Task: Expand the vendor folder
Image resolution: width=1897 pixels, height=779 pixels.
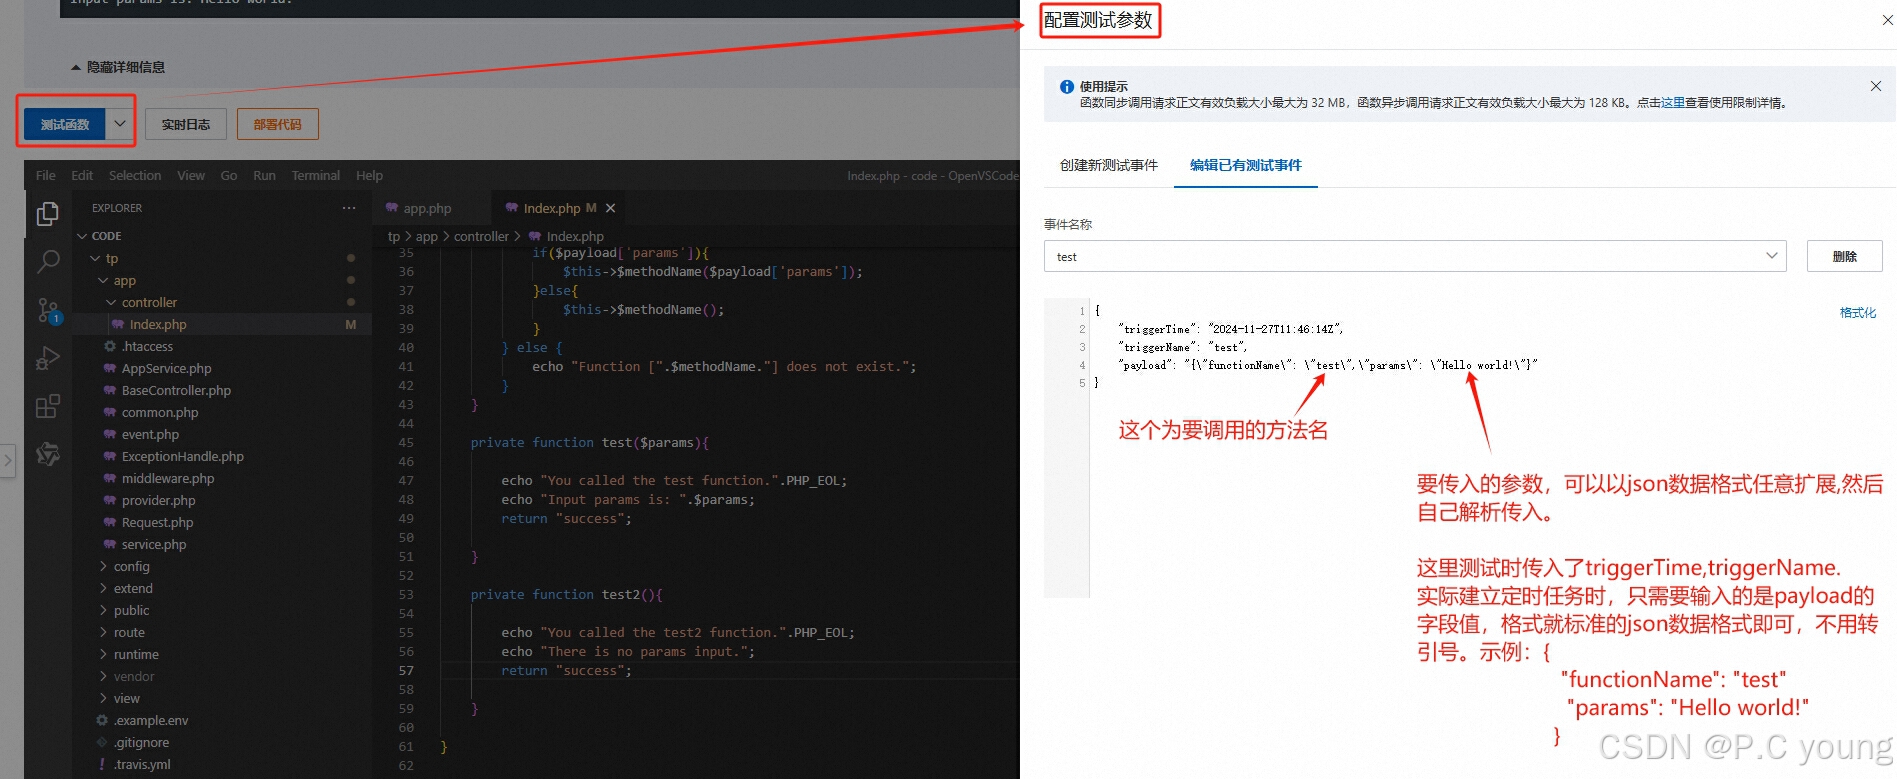Action: pyautogui.click(x=127, y=676)
